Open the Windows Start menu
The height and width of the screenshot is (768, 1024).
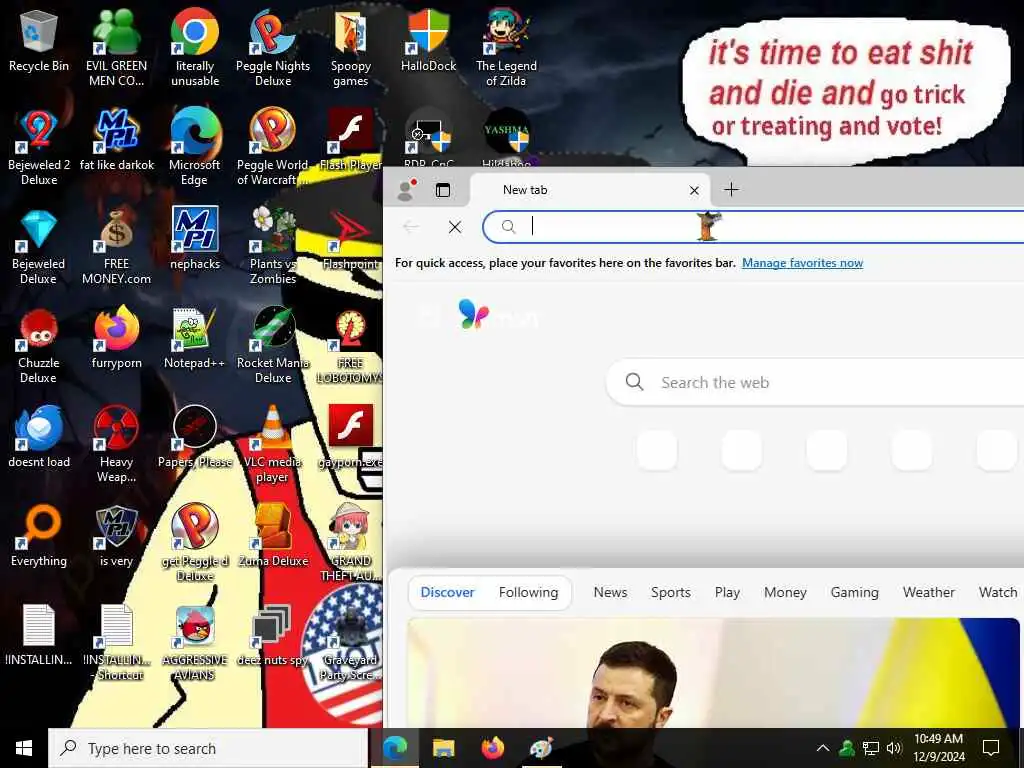point(24,748)
